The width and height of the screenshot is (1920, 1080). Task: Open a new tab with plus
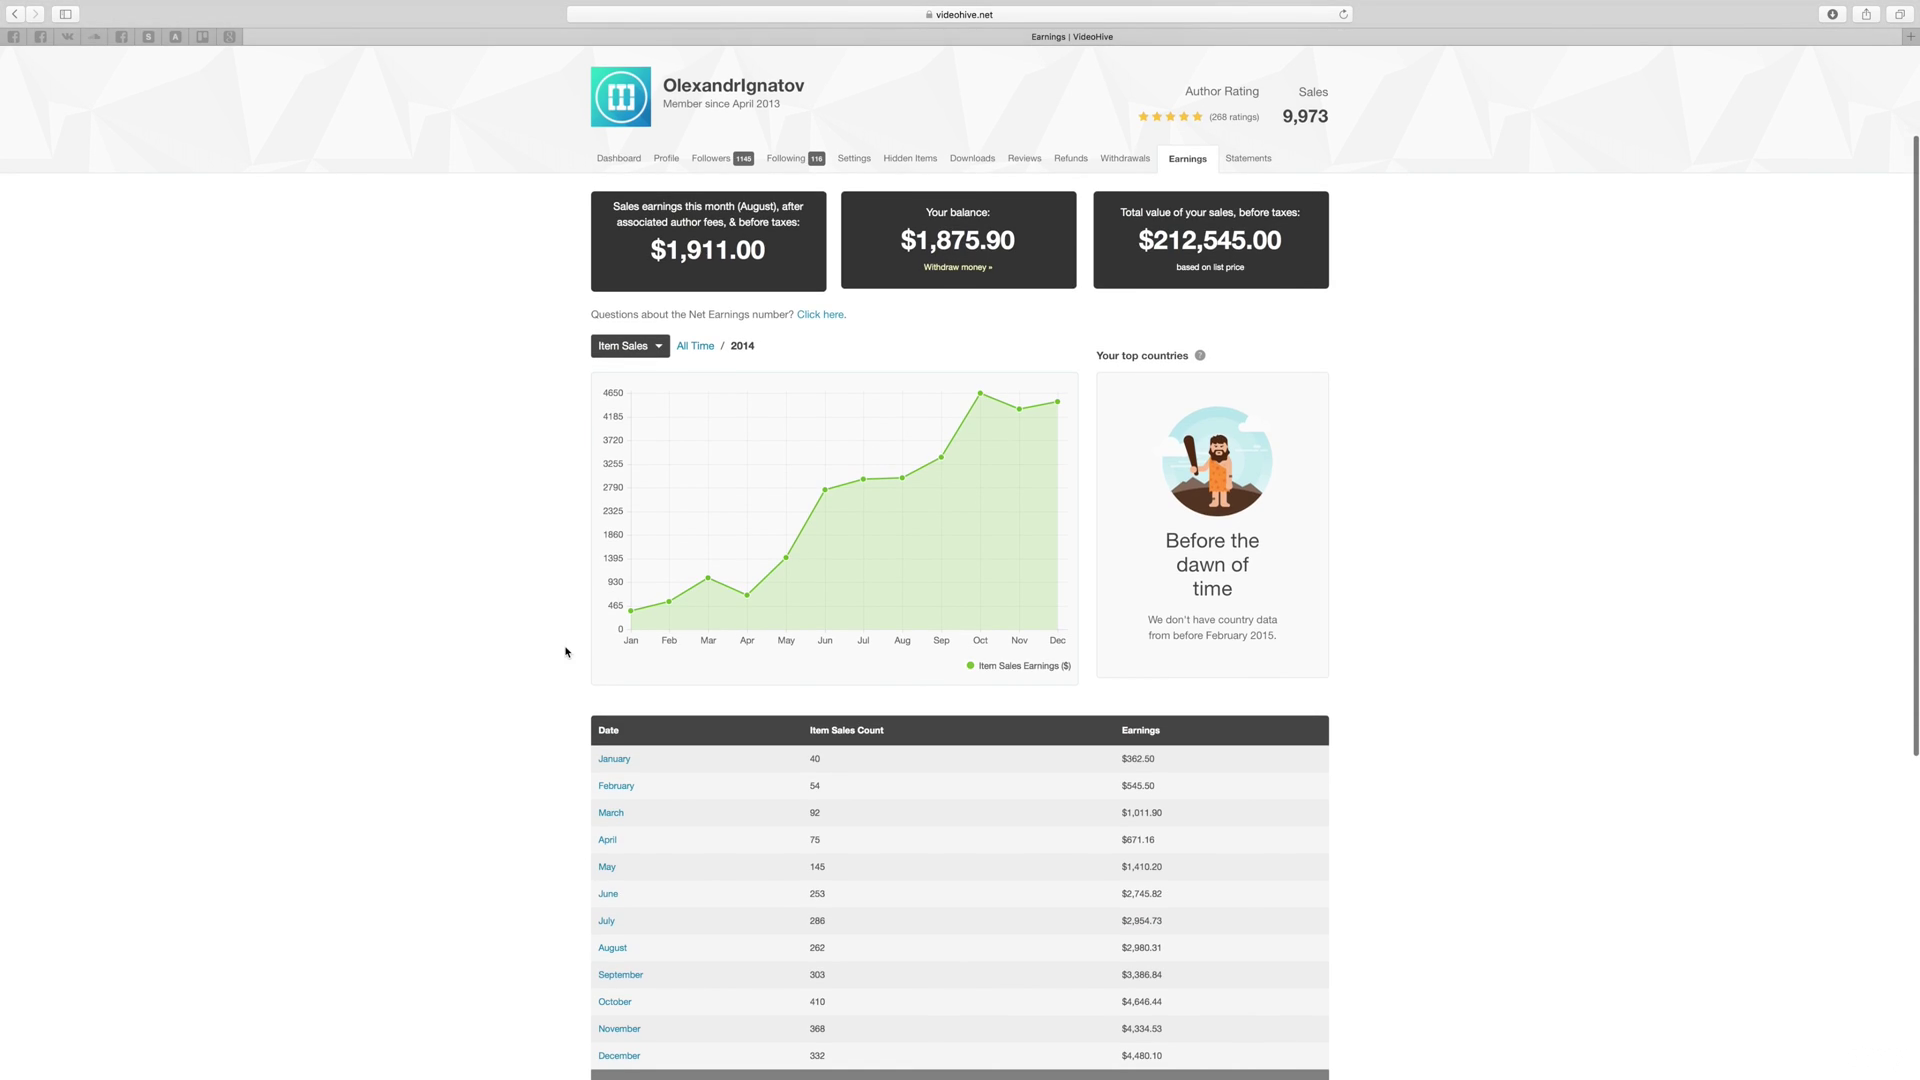[x=1910, y=36]
